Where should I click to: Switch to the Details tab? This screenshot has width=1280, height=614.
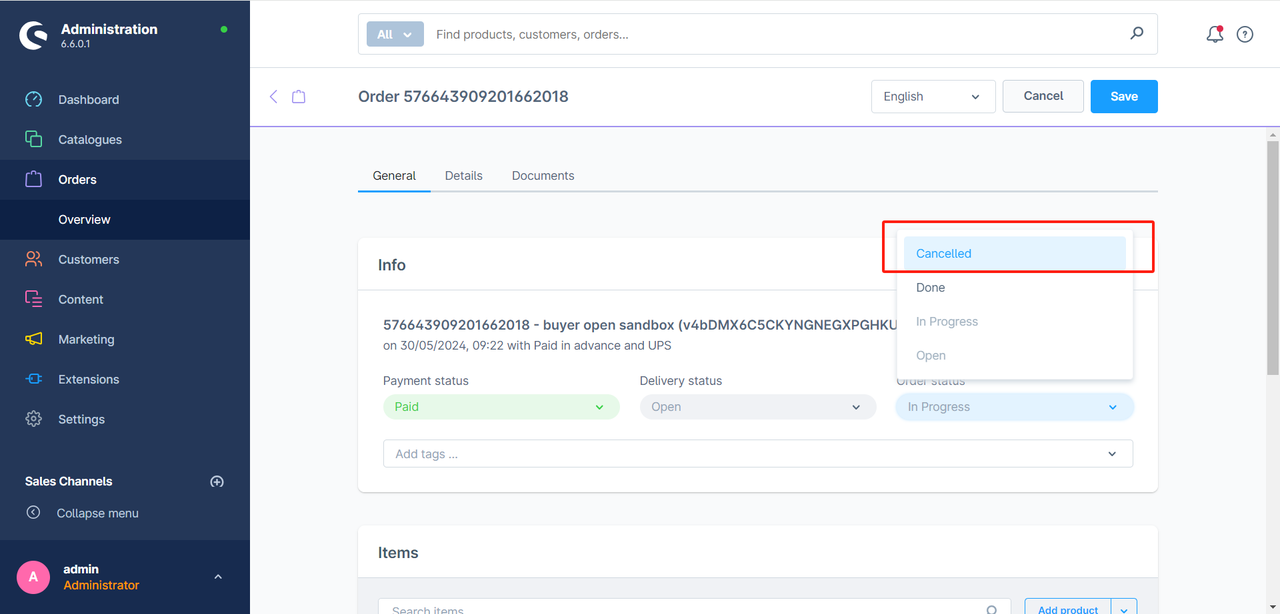point(464,176)
